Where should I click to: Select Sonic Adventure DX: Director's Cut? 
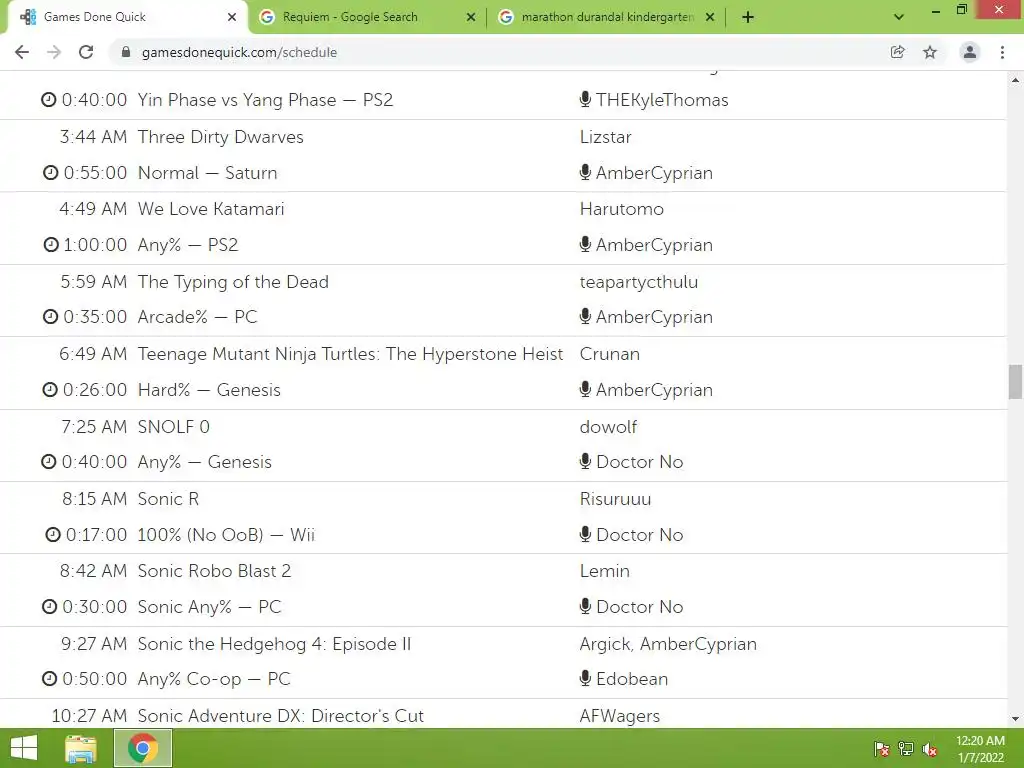(x=281, y=716)
